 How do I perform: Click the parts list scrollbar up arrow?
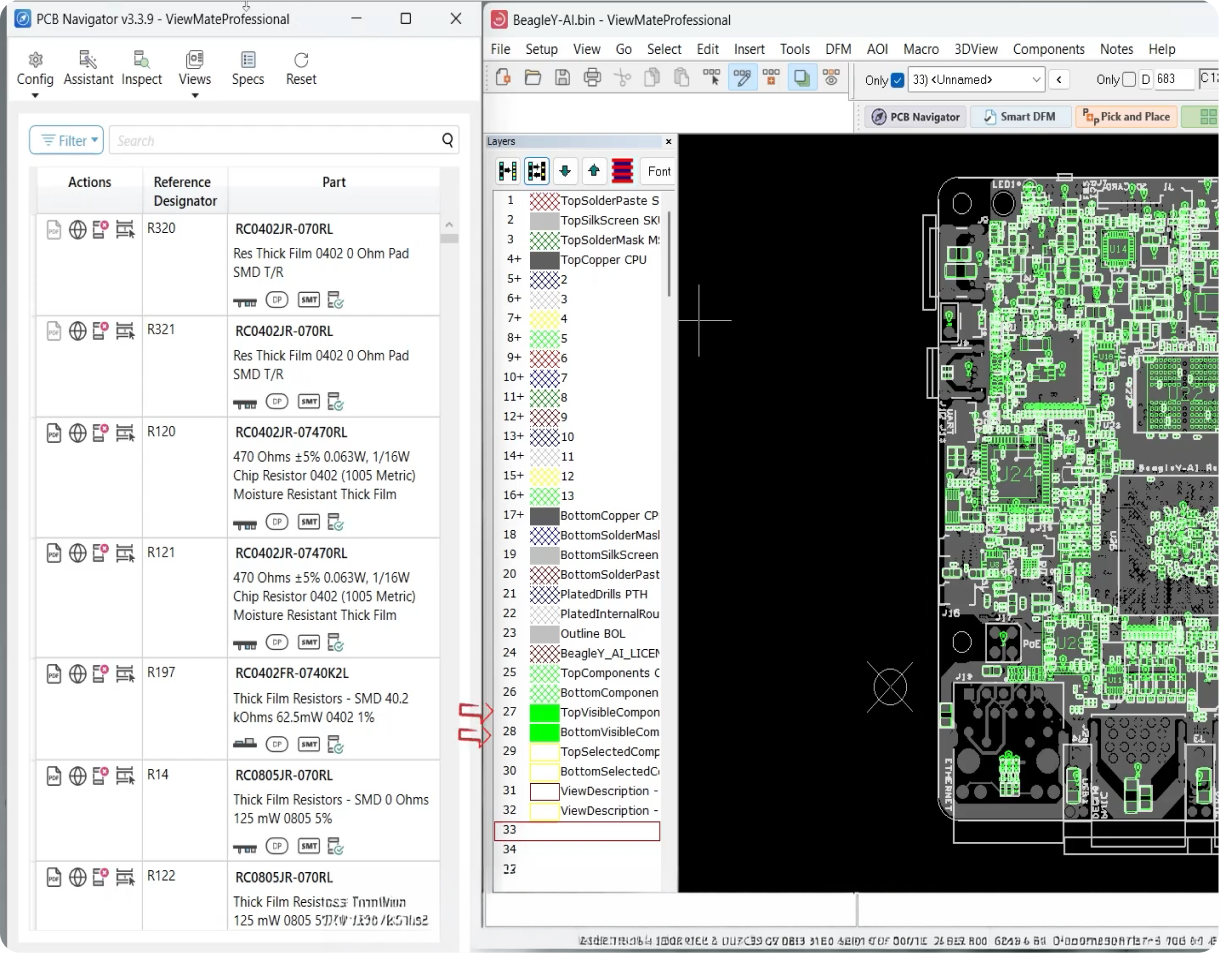click(449, 225)
